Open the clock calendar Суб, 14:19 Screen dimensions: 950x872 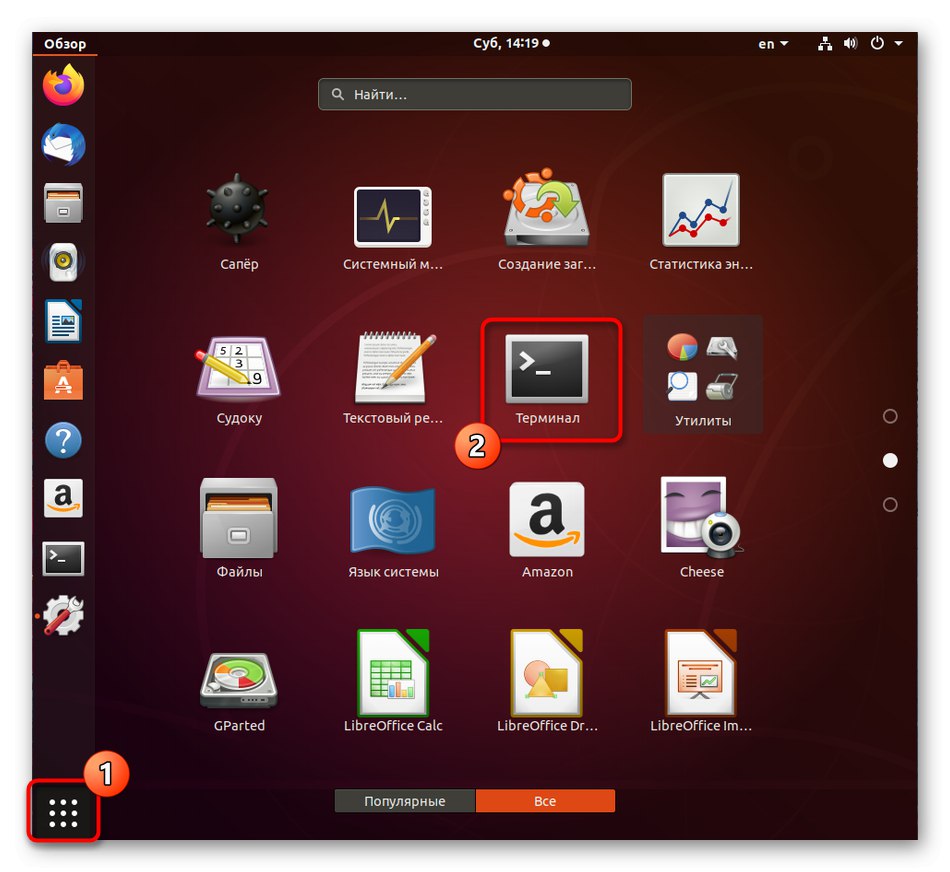(511, 43)
